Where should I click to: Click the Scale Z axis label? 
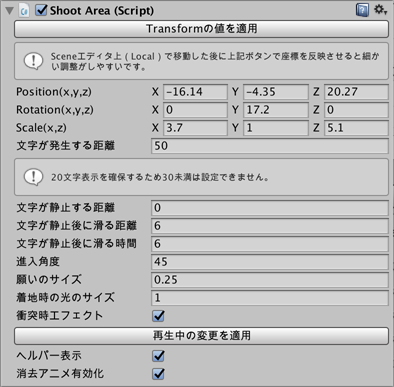[x=316, y=128]
